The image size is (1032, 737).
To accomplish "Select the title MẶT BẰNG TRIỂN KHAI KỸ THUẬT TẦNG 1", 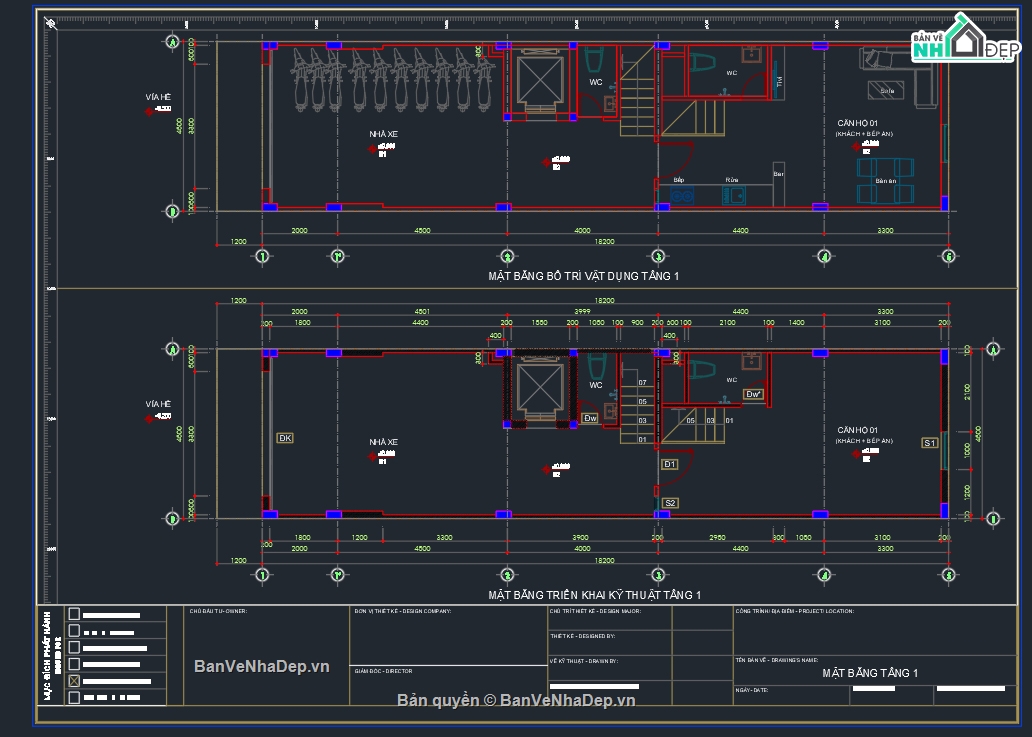I will pyautogui.click(x=594, y=595).
